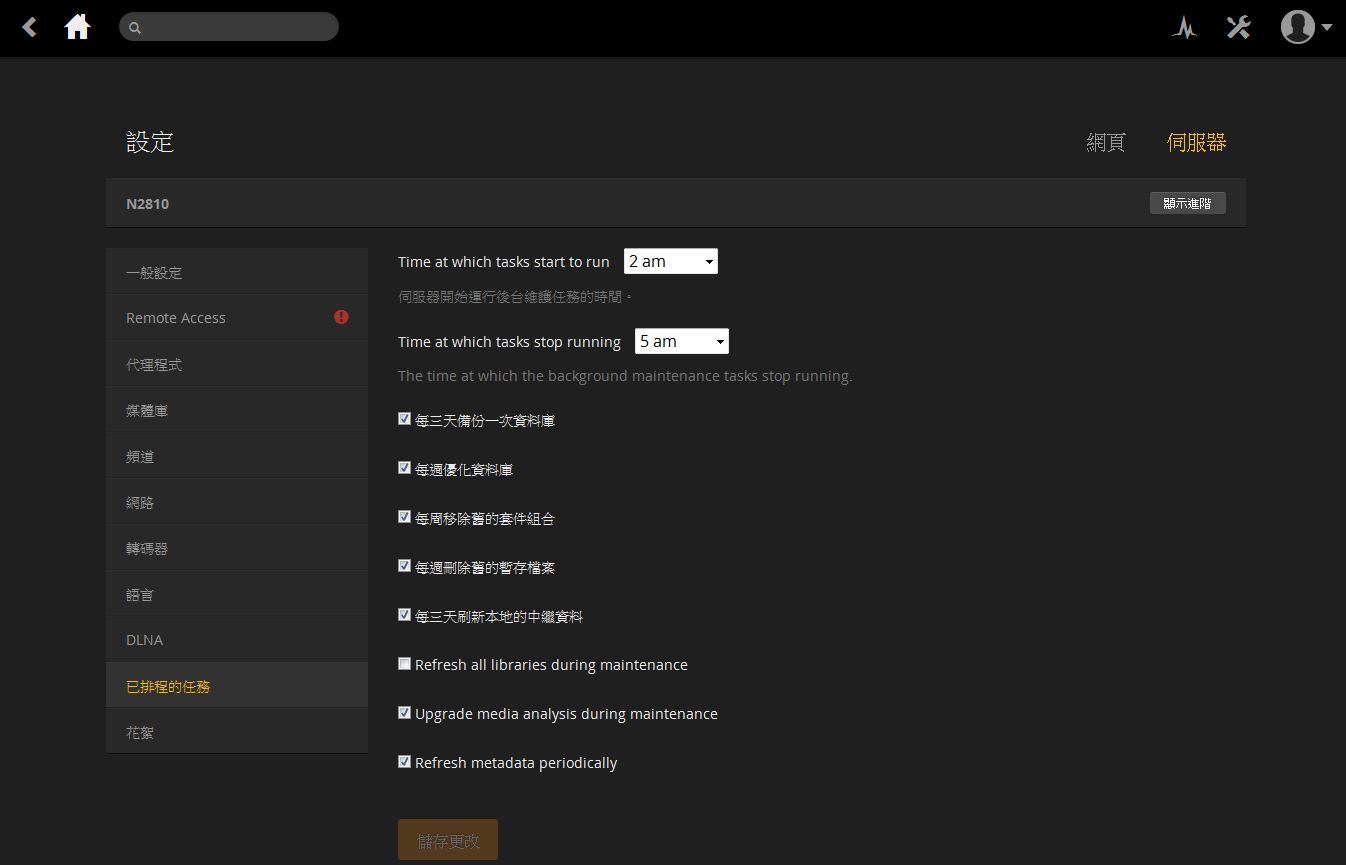Viewport: 1346px width, 865px height.
Task: Toggle 每周移除舊的套件組合 checkbox
Action: click(x=404, y=517)
